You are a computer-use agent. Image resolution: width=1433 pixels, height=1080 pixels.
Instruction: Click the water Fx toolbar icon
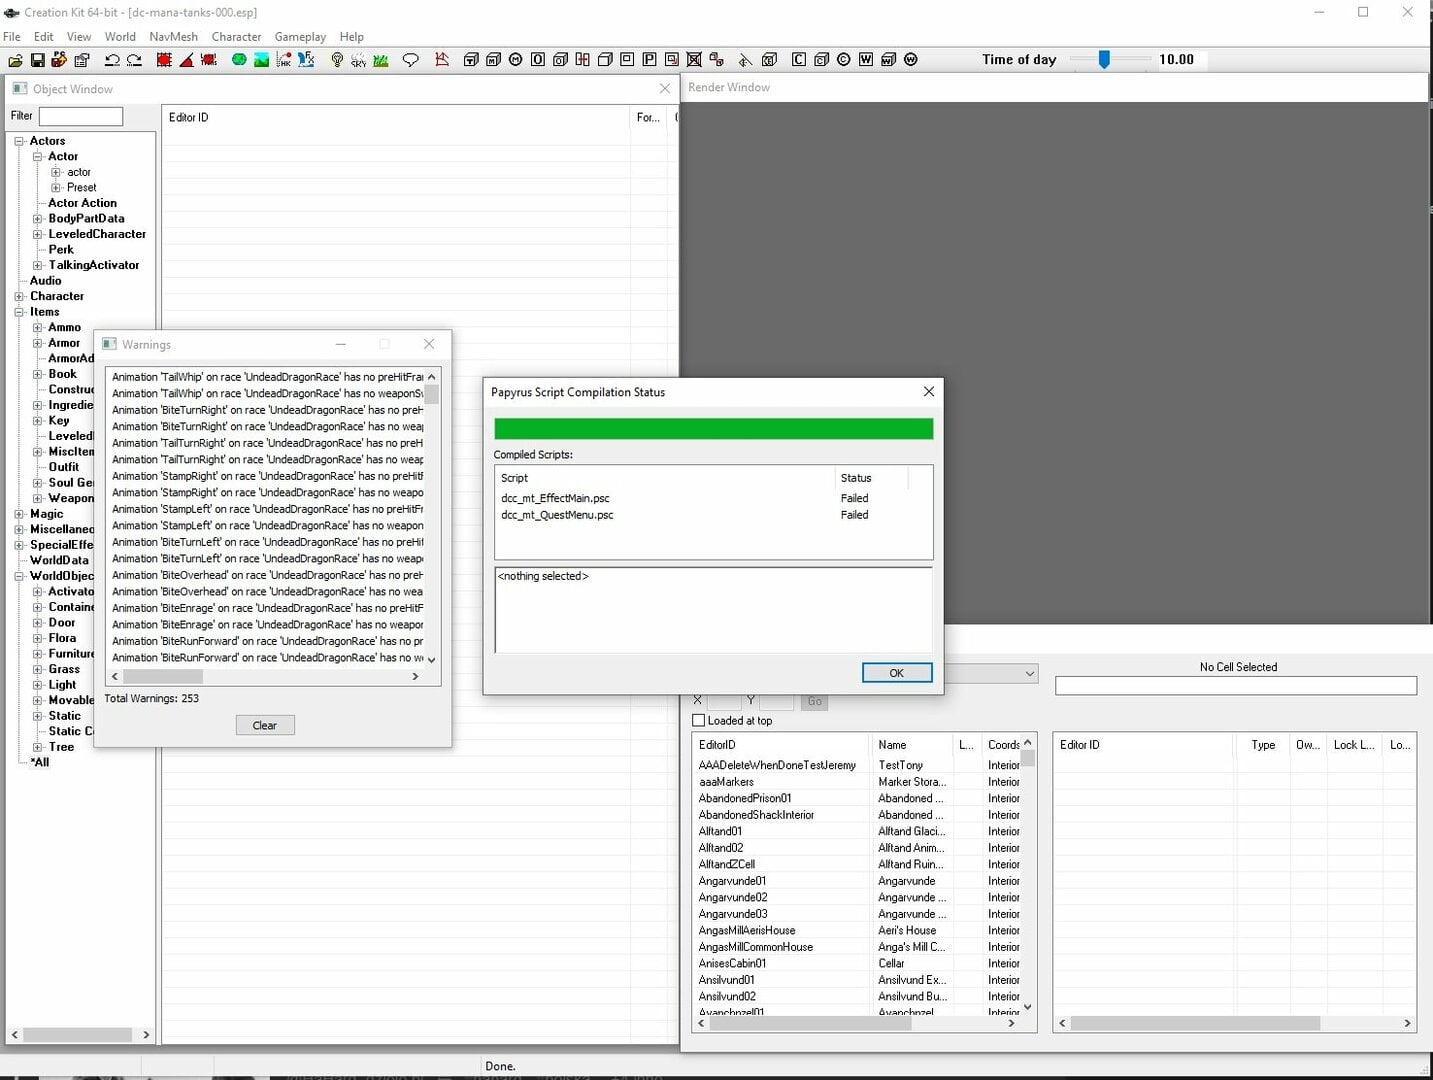(306, 60)
